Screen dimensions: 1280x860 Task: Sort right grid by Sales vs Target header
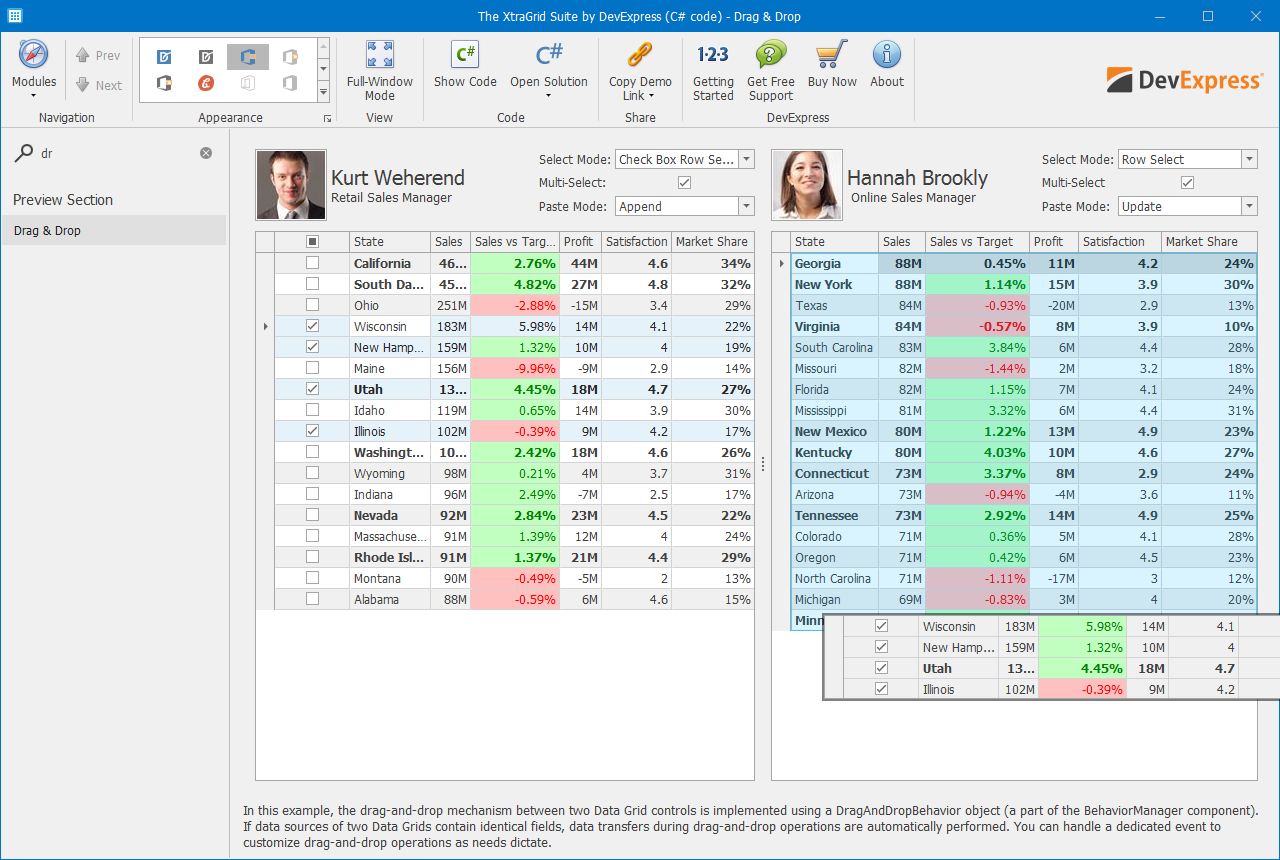977,242
